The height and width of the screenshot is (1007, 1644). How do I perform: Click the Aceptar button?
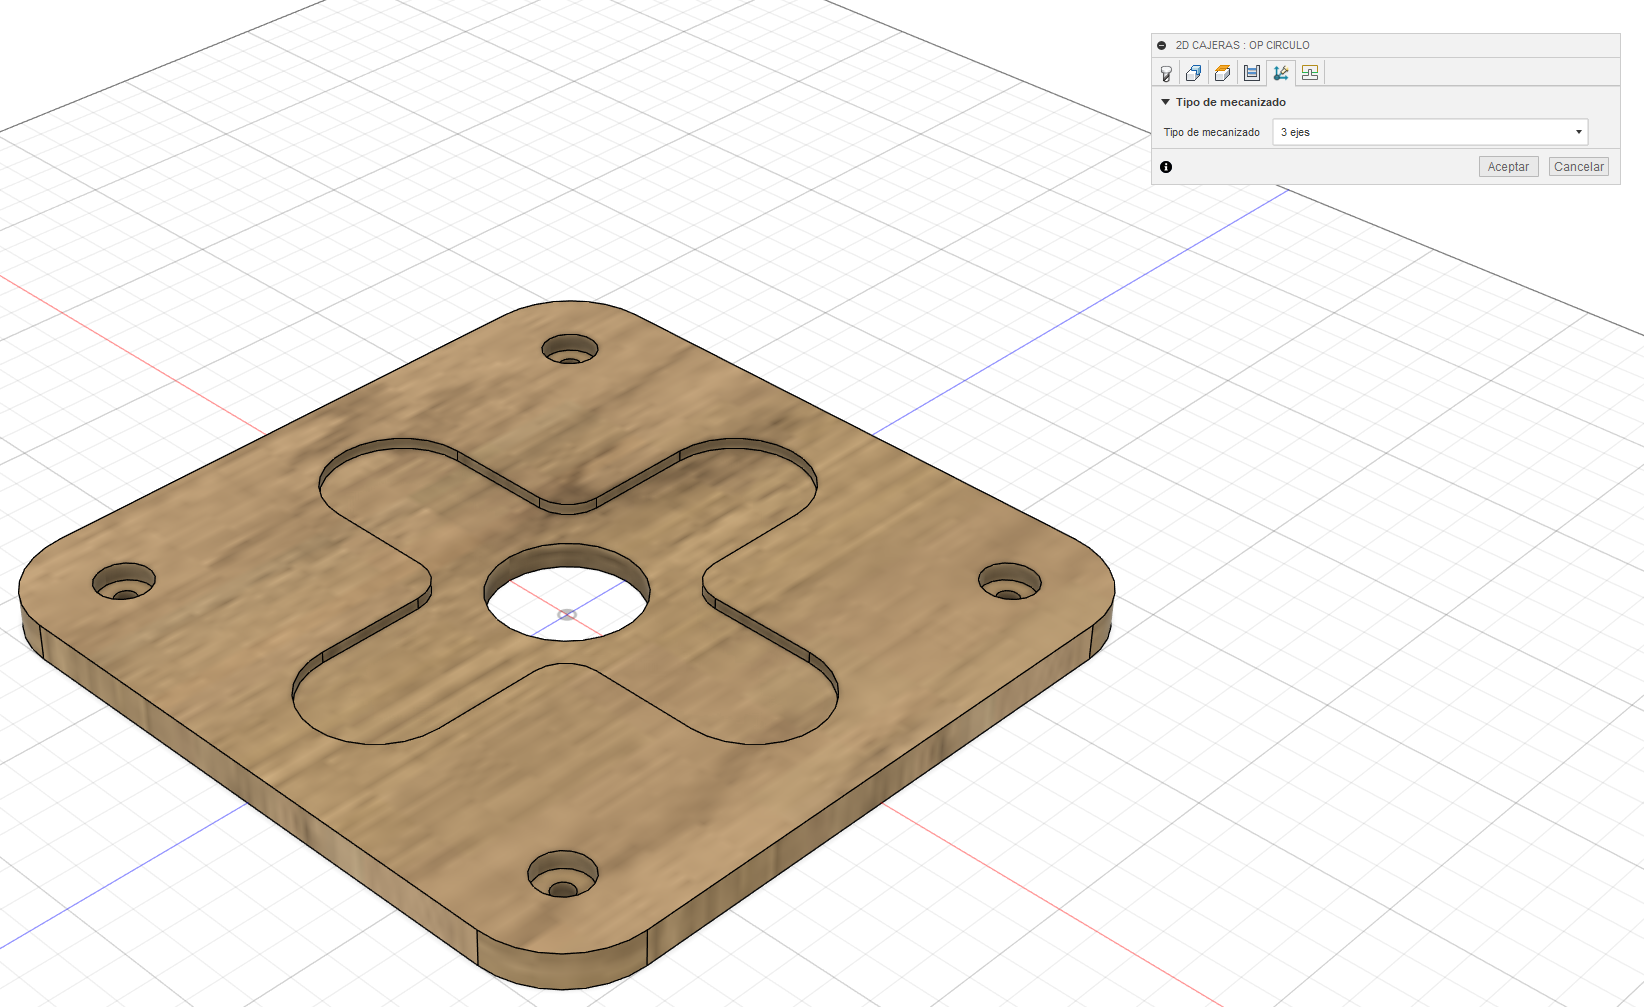(x=1508, y=167)
